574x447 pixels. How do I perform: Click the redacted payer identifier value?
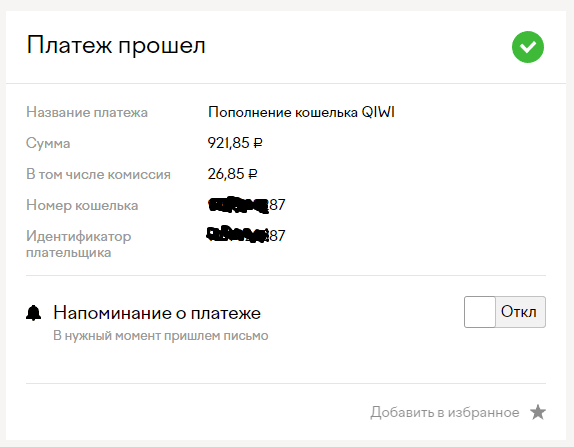(246, 235)
